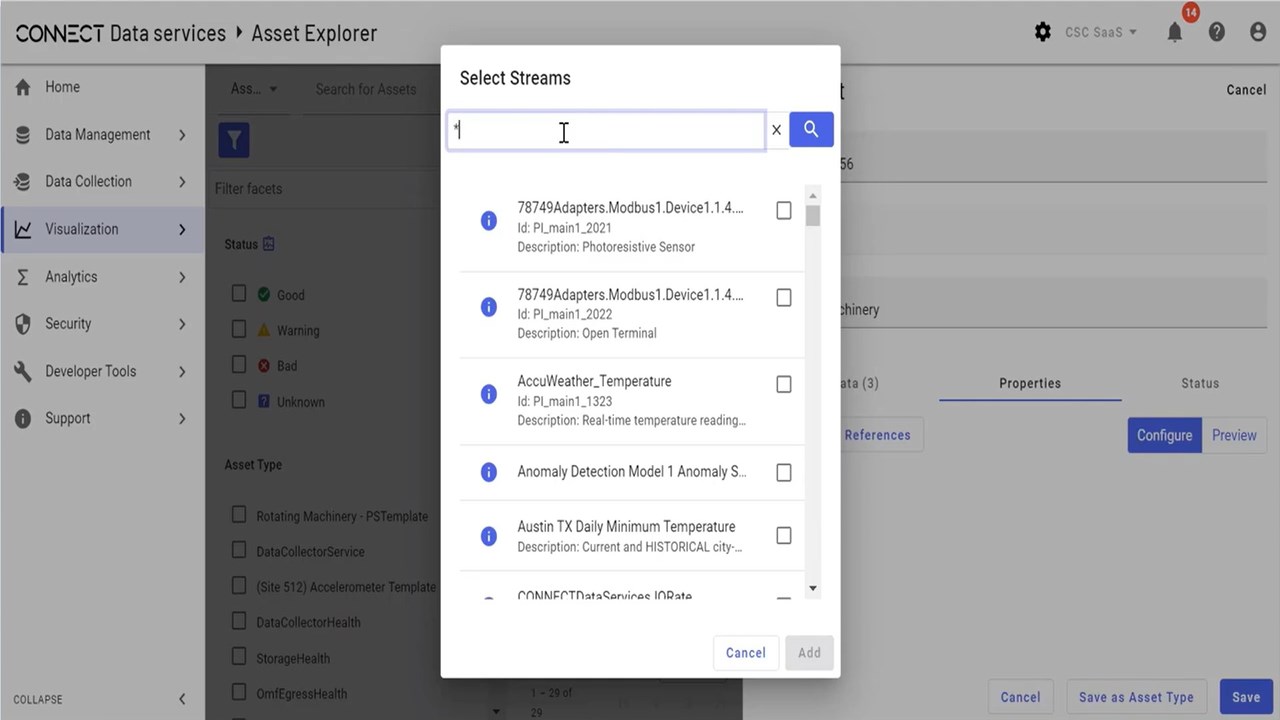Tick the Anomaly Detection Model 1 checkbox
The image size is (1280, 720).
[x=784, y=472]
